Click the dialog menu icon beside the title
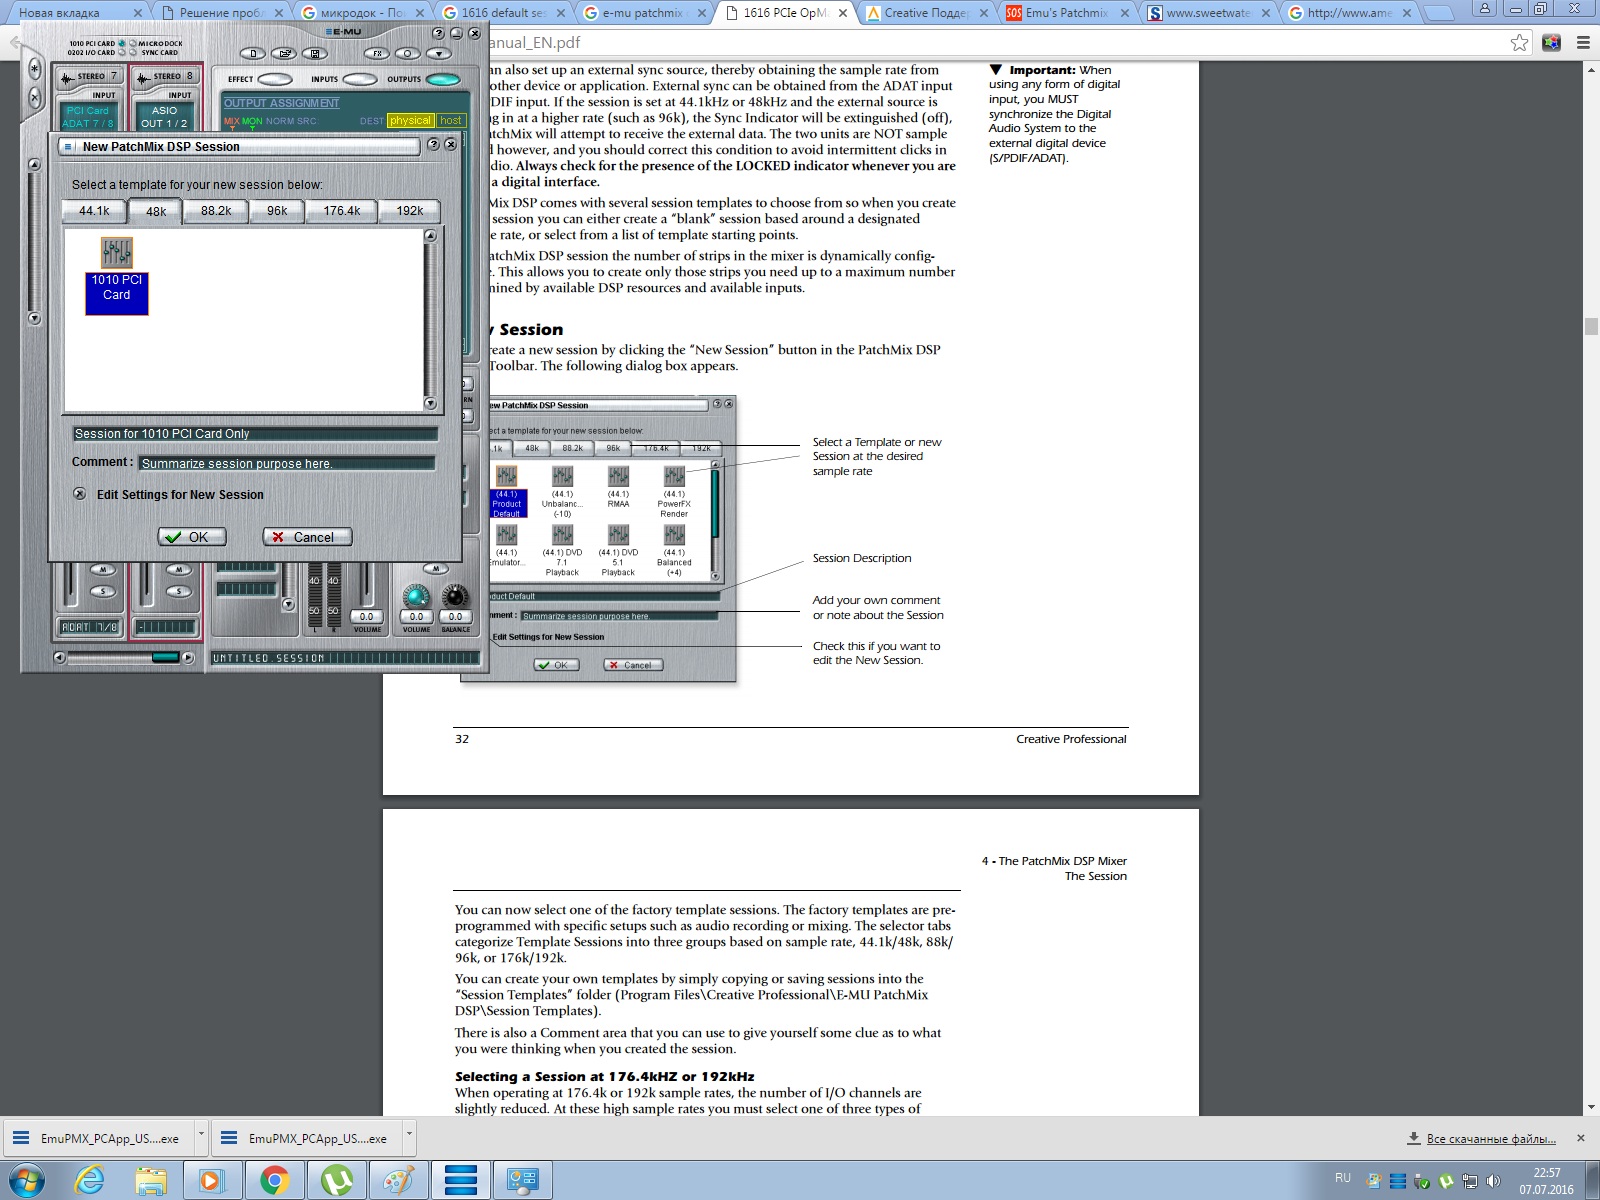Image resolution: width=1600 pixels, height=1200 pixels. point(69,146)
